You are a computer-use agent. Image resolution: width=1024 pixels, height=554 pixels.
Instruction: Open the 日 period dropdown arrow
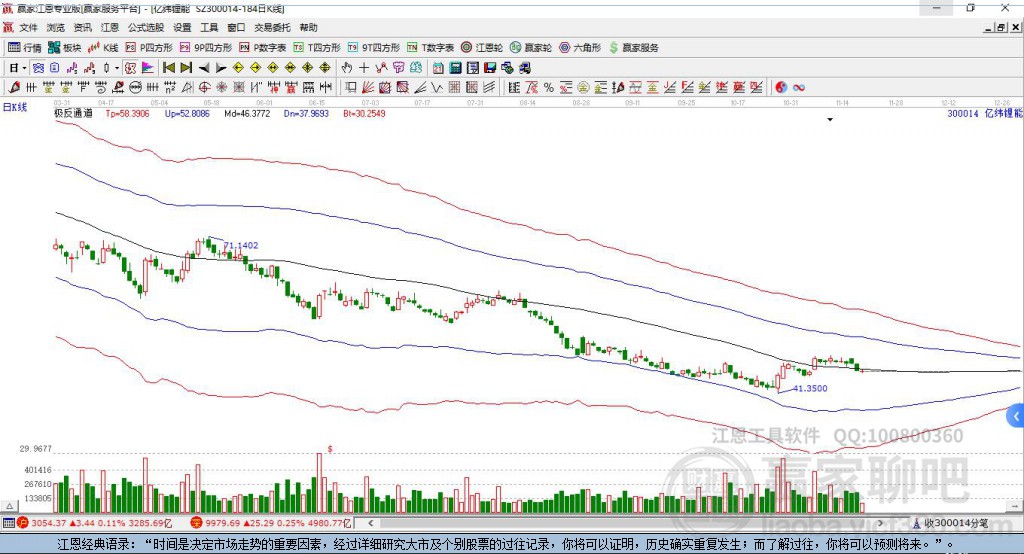pos(24,68)
